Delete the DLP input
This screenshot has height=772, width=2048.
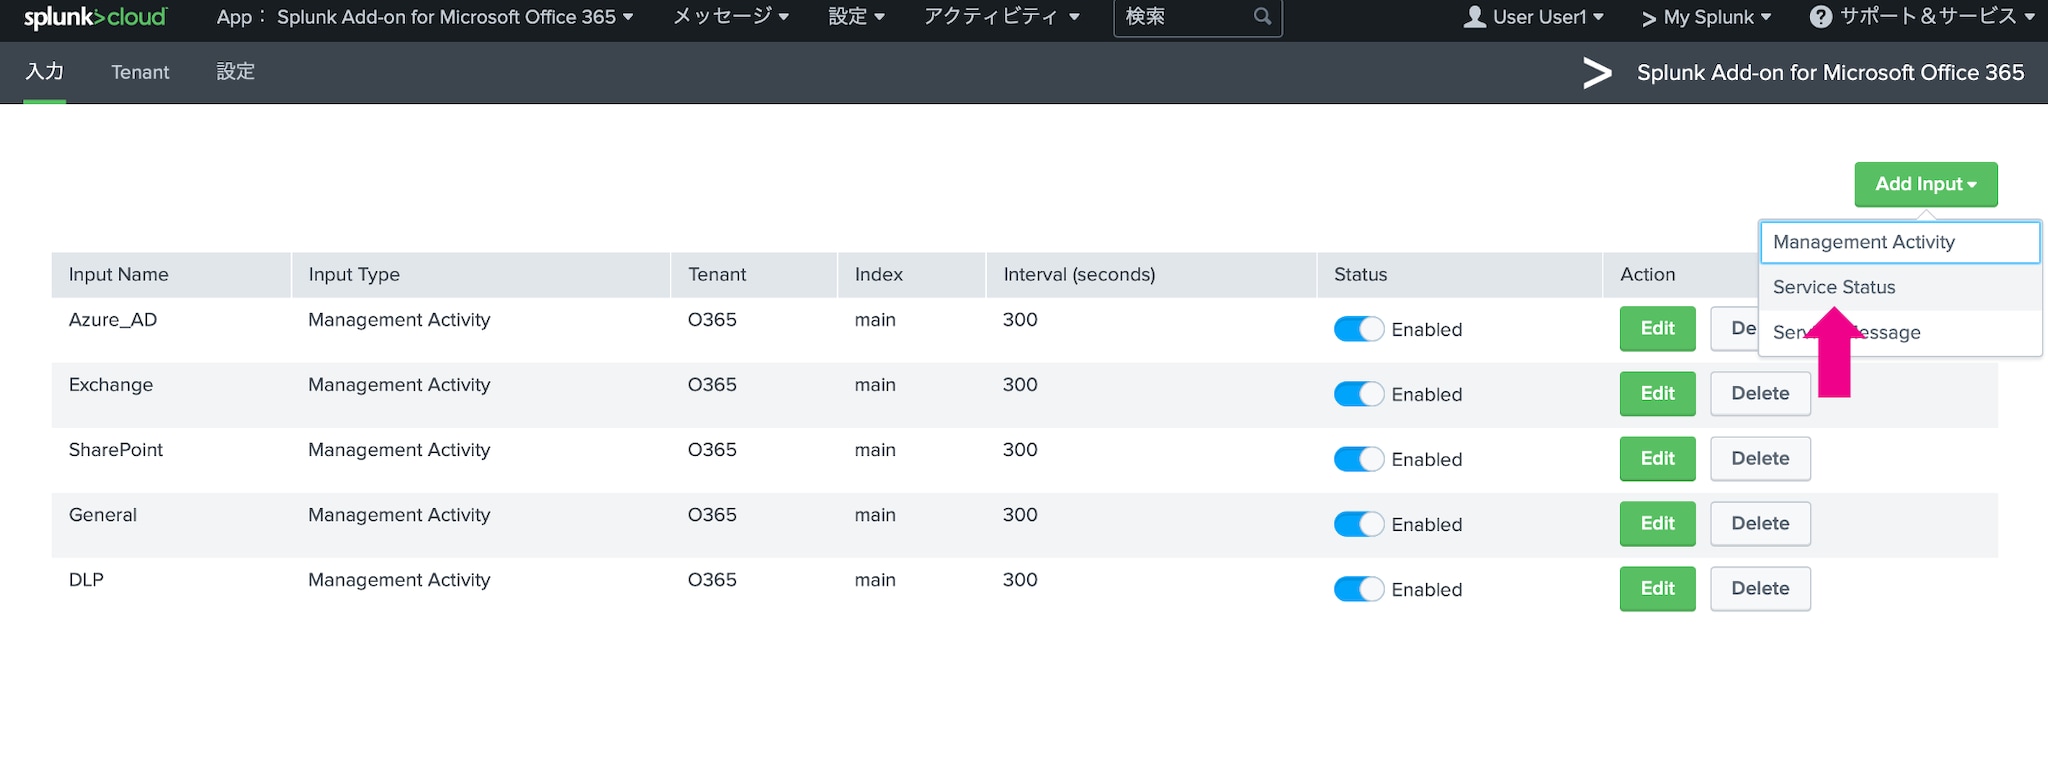tap(1760, 588)
